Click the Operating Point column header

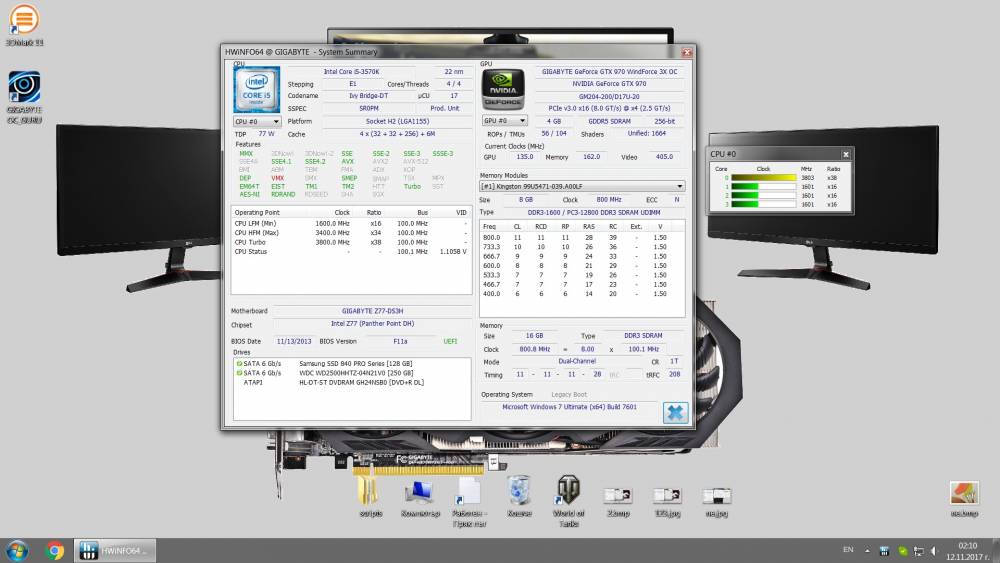click(x=257, y=212)
